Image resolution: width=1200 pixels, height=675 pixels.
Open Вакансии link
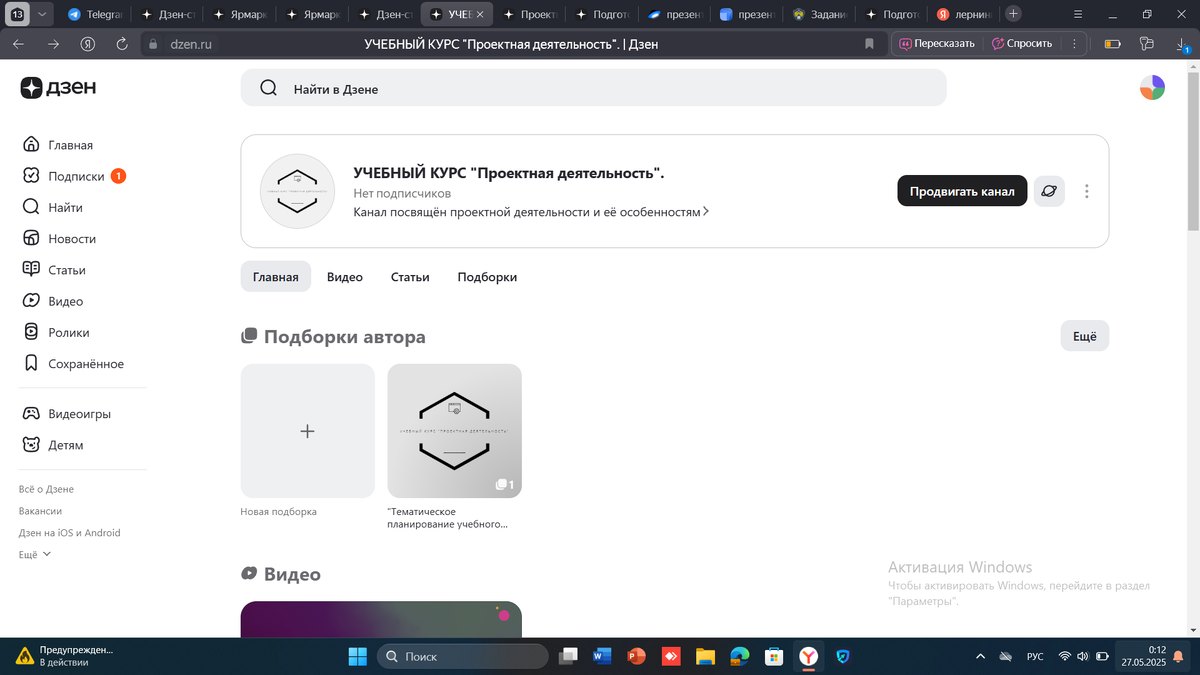(40, 511)
